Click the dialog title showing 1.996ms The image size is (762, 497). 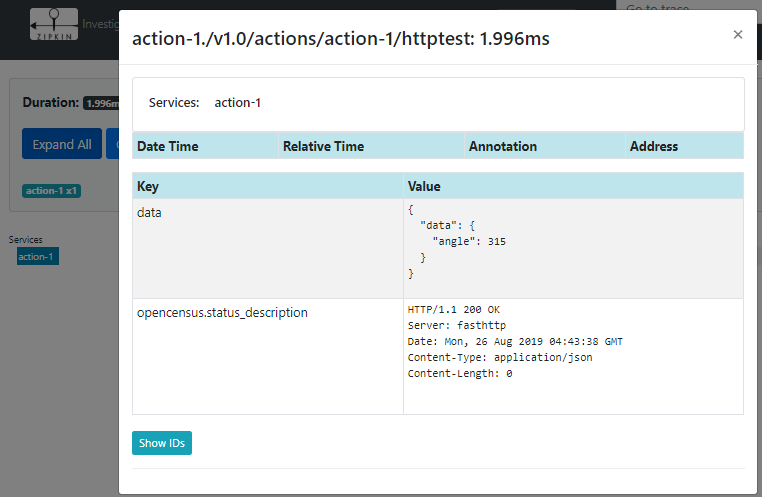[x=341, y=39]
